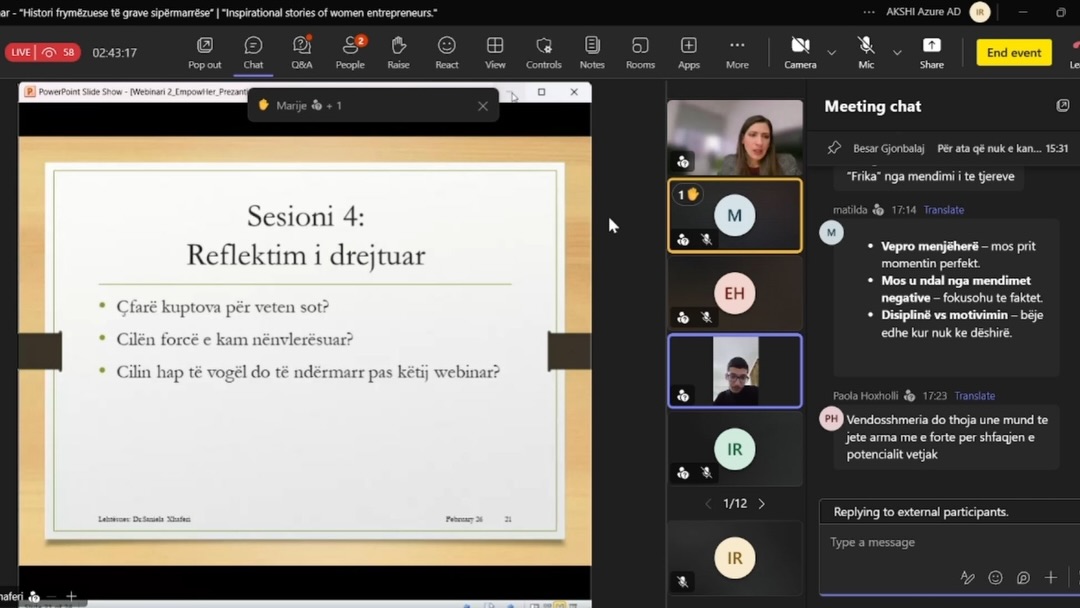Pop out the meeting content
This screenshot has width=1080, height=608.
coord(204,52)
